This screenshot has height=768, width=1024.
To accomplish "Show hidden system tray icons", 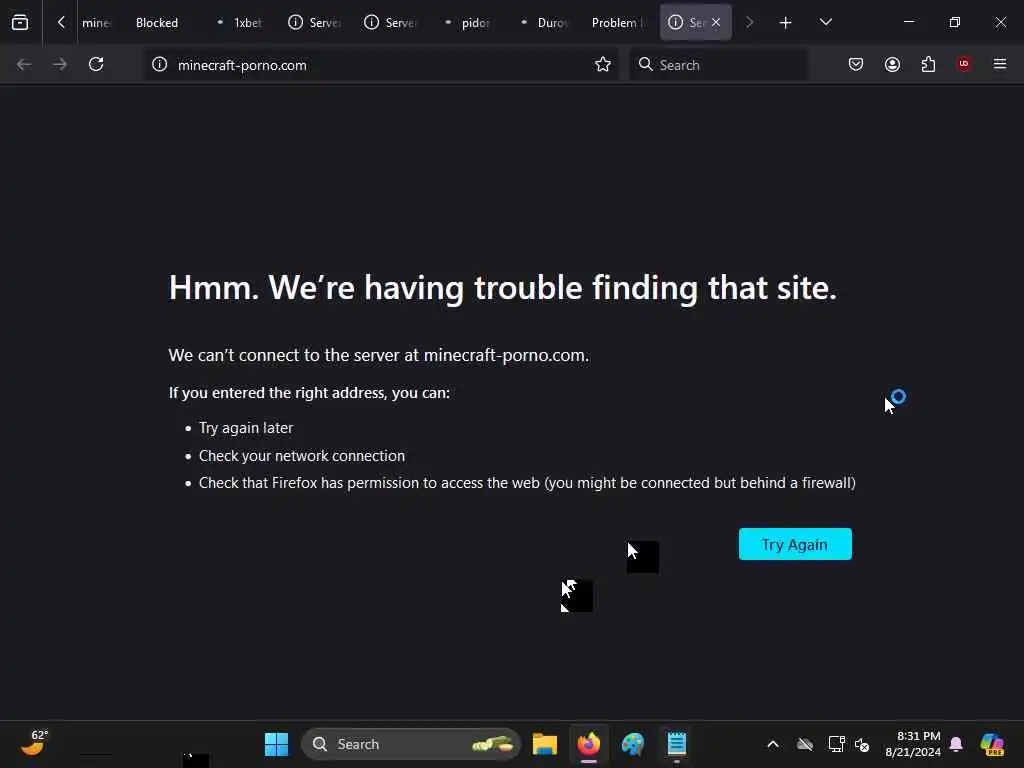I will pyautogui.click(x=773, y=744).
